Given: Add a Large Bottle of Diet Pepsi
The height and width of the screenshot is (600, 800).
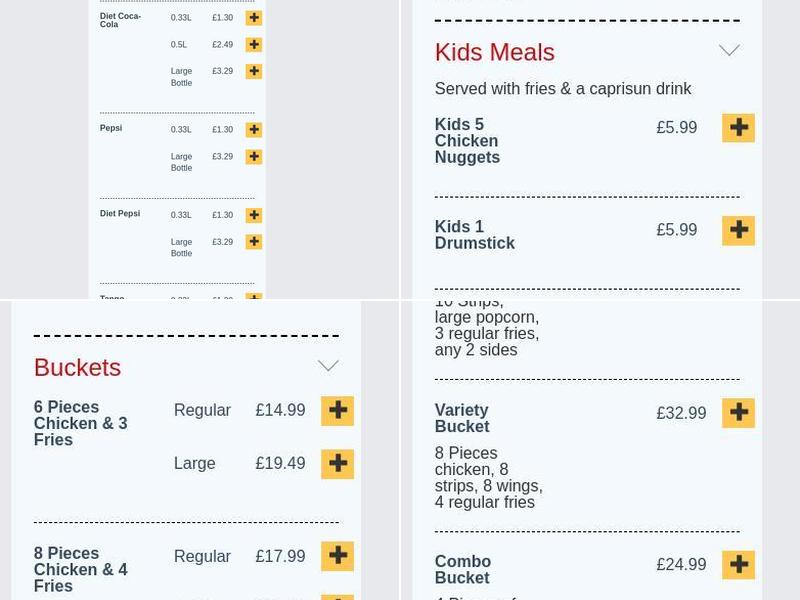Looking at the screenshot, I should coord(254,241).
